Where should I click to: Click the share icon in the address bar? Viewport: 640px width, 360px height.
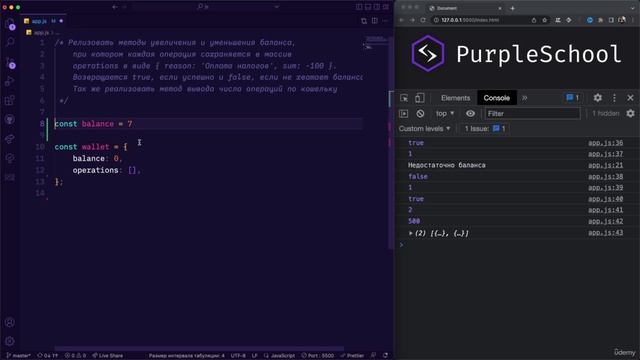[x=534, y=20]
